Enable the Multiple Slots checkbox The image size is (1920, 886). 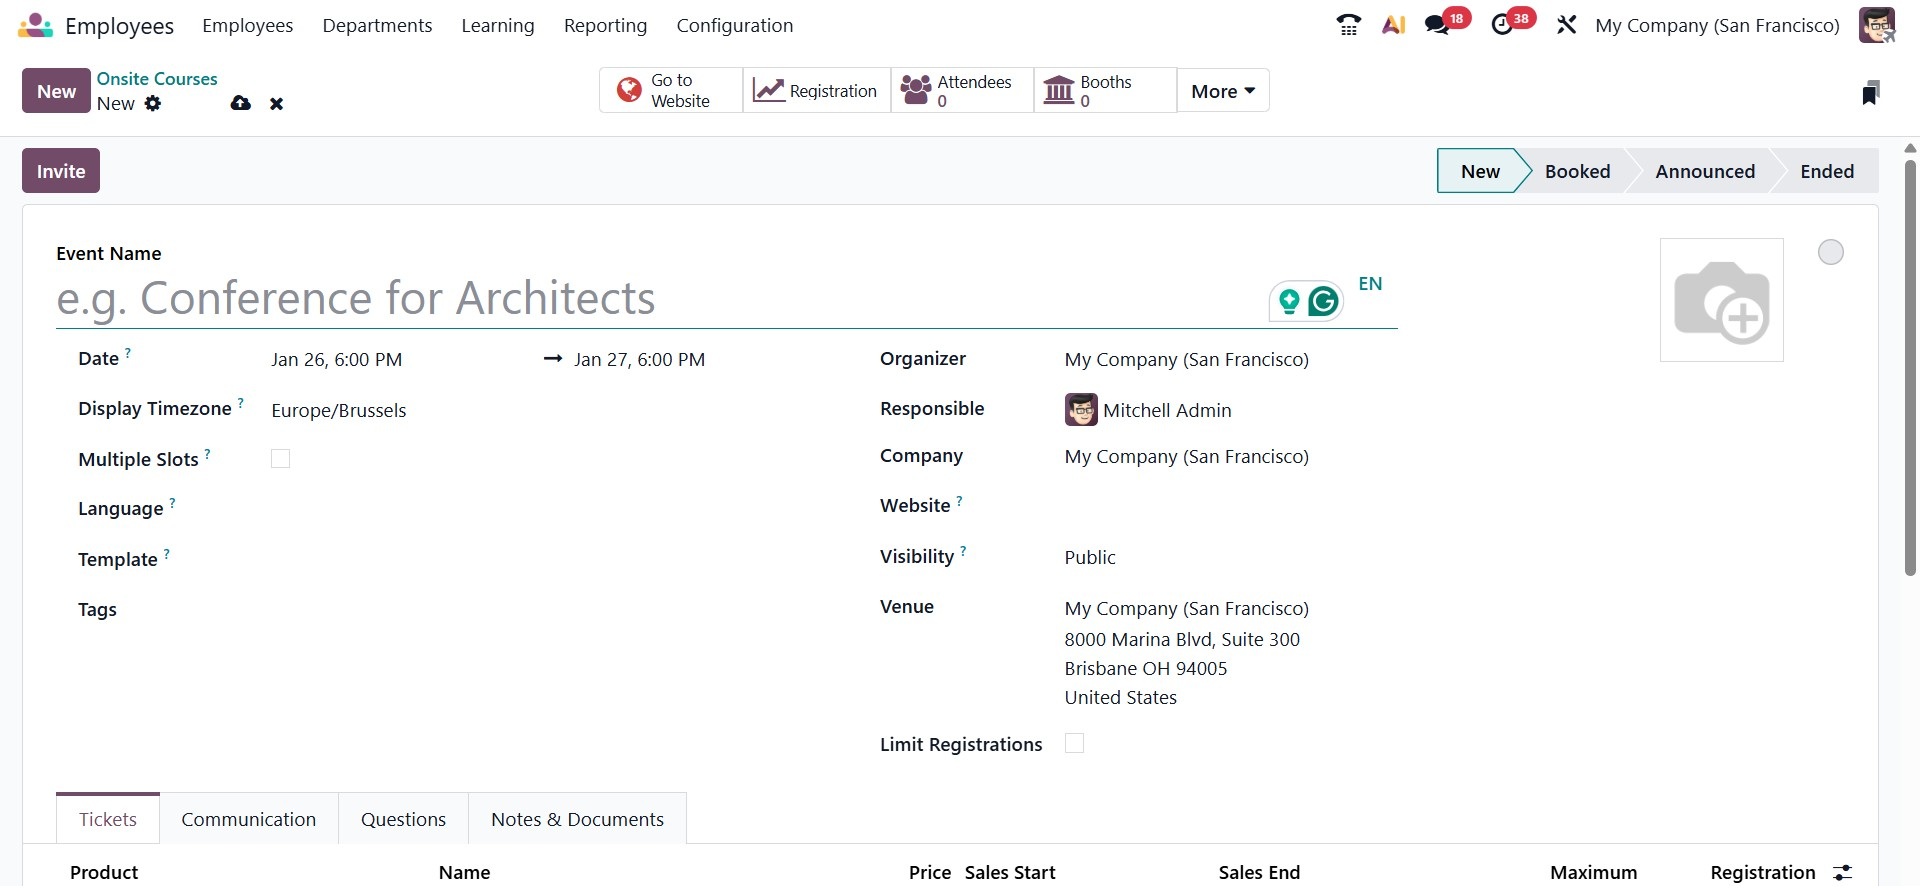click(x=280, y=459)
